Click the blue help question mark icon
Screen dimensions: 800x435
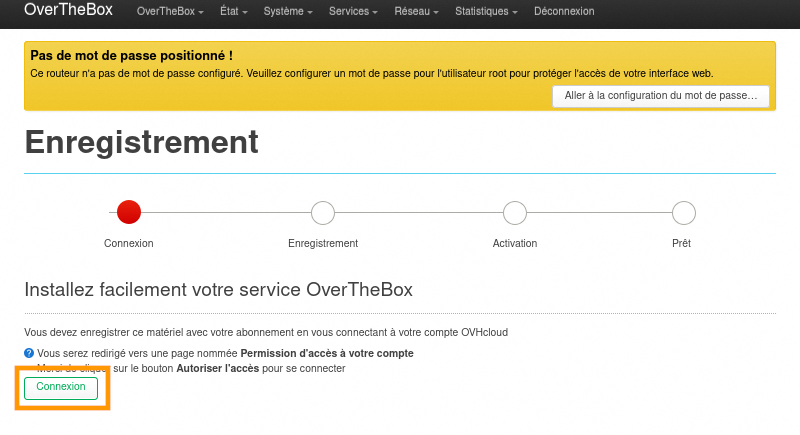pyautogui.click(x=29, y=353)
